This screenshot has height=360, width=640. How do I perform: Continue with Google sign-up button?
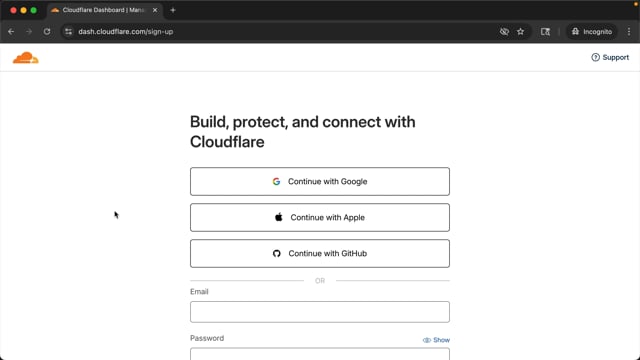pyautogui.click(x=320, y=181)
